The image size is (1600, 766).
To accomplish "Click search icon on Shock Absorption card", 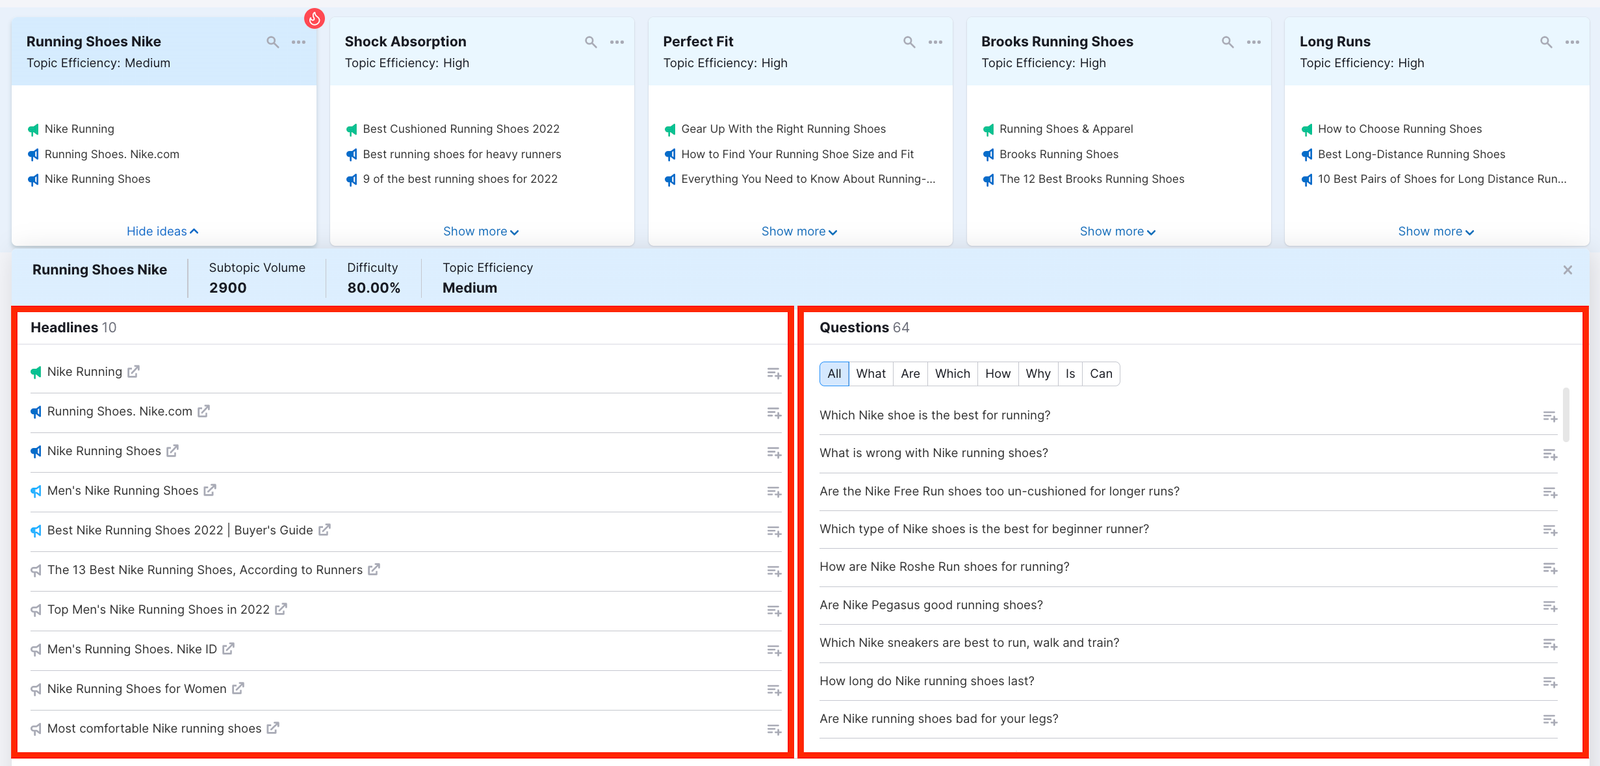I will click(x=591, y=42).
